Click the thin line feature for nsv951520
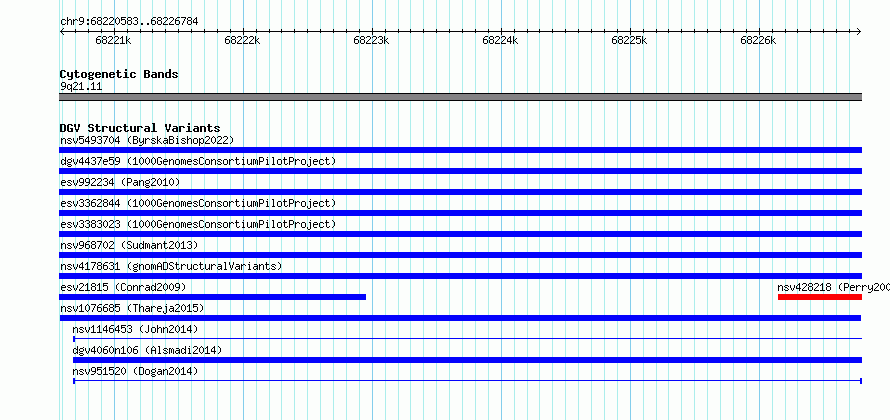The image size is (890, 420). 468,381
